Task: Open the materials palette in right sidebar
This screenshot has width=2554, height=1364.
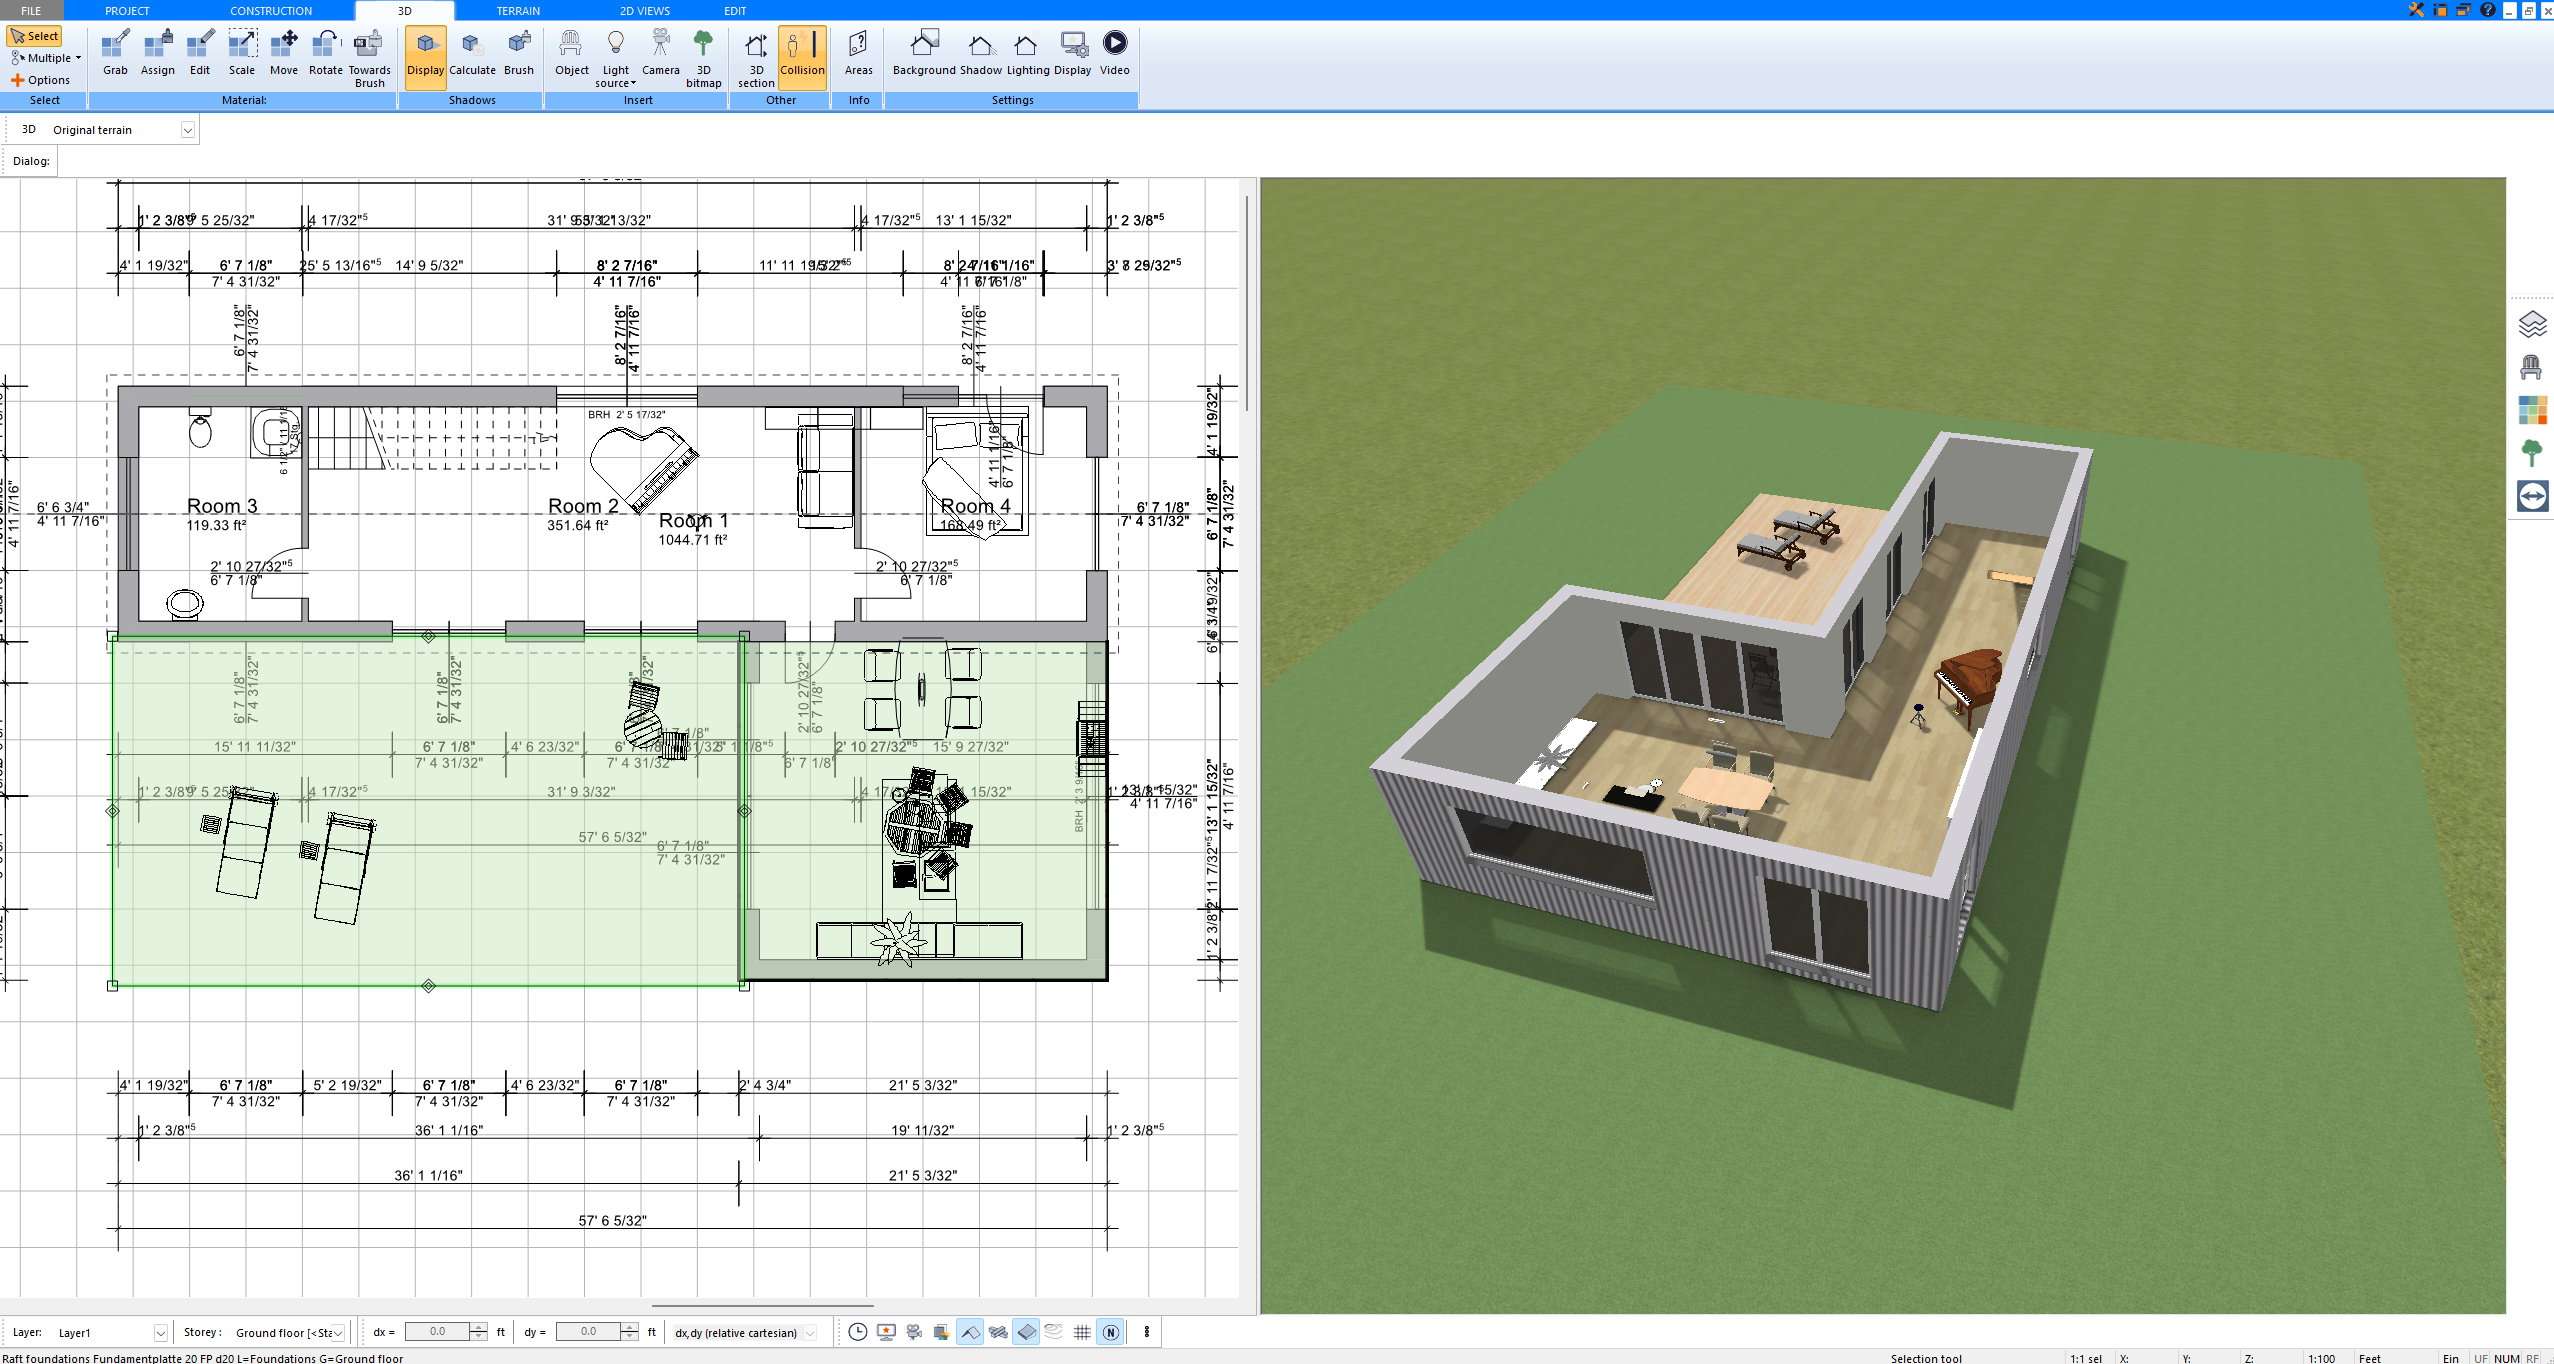Action: 2531,410
